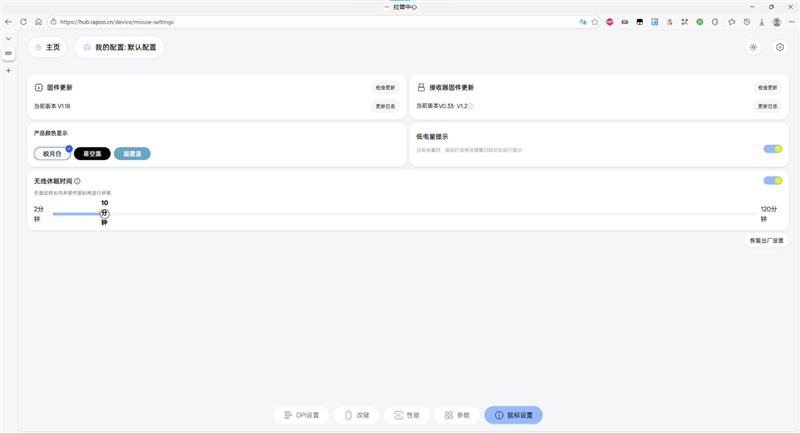Click the 120分钟 slider end label
The height and width of the screenshot is (433, 800).
click(768, 214)
